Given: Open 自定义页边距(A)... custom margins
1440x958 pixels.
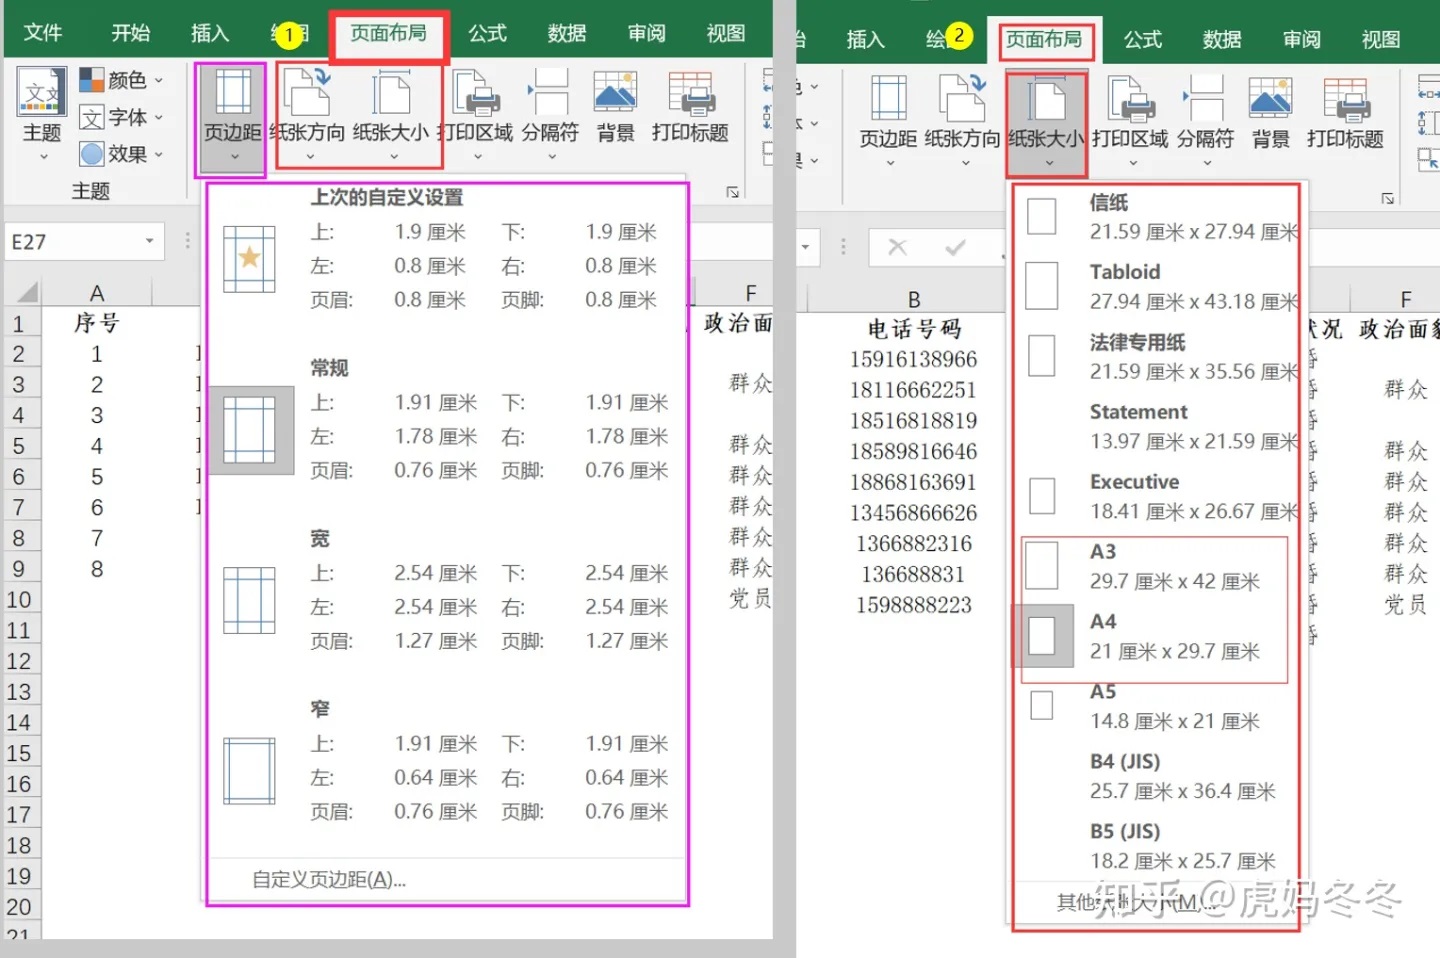Looking at the screenshot, I should 329,880.
